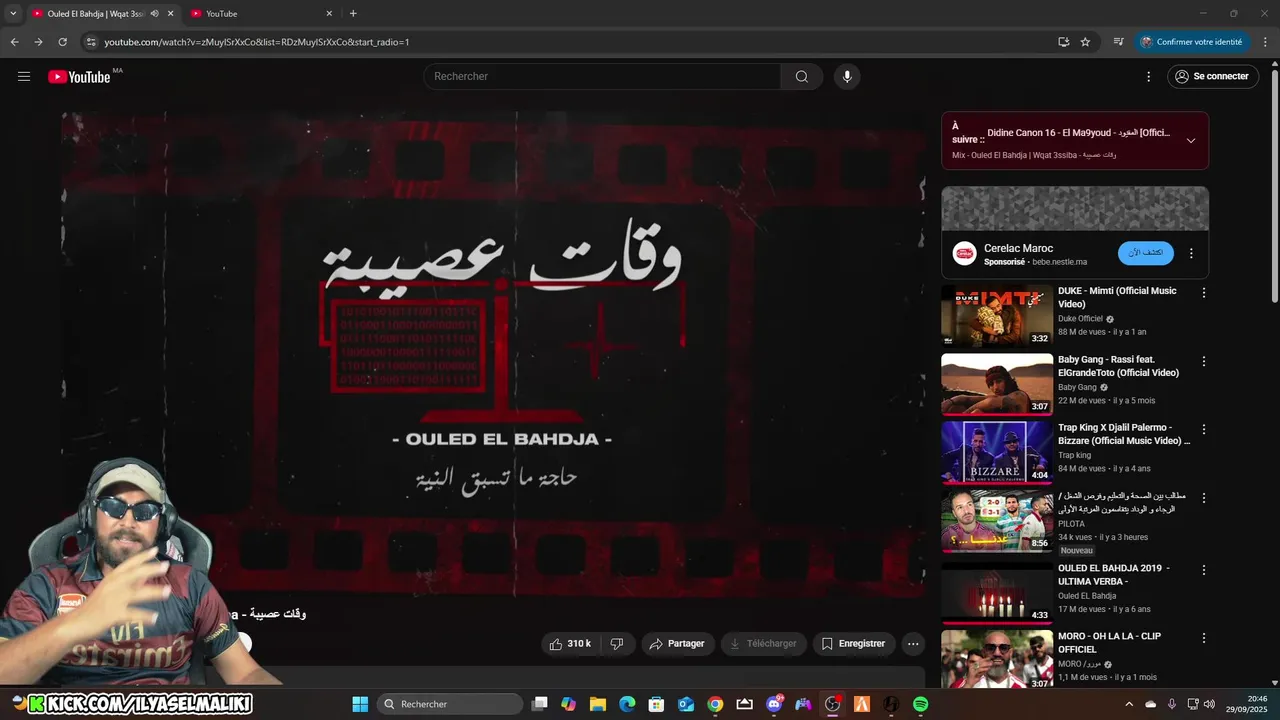
Task: Click the Cerelac ad blue action button
Action: tap(1146, 253)
